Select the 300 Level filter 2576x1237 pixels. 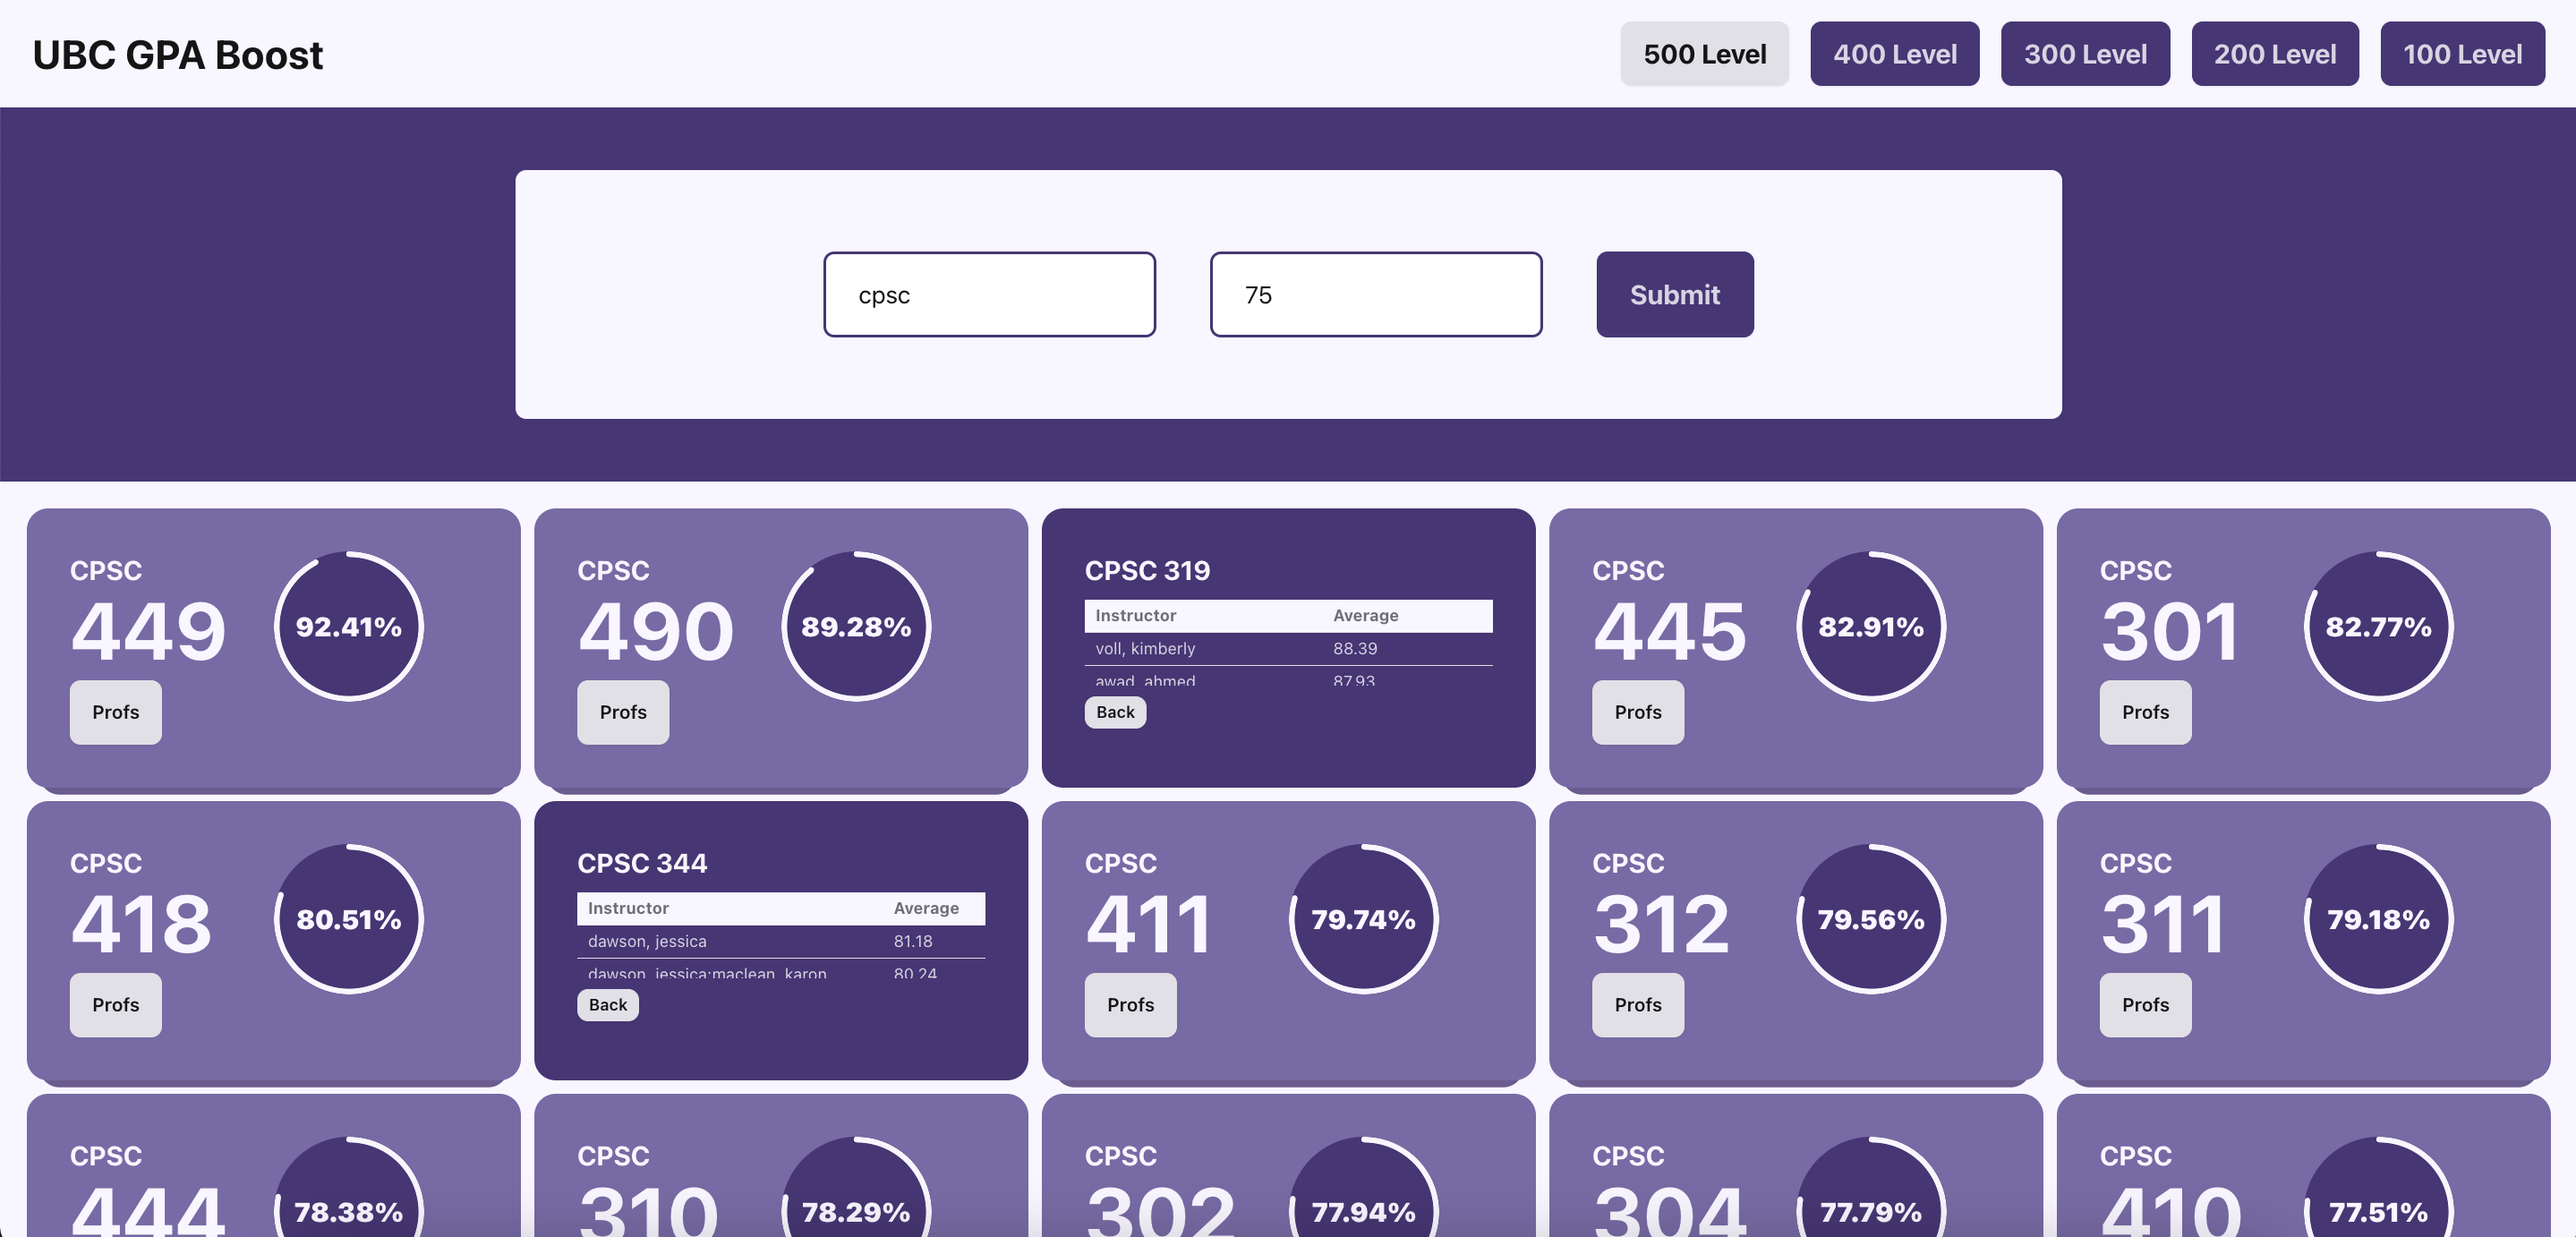point(2085,54)
